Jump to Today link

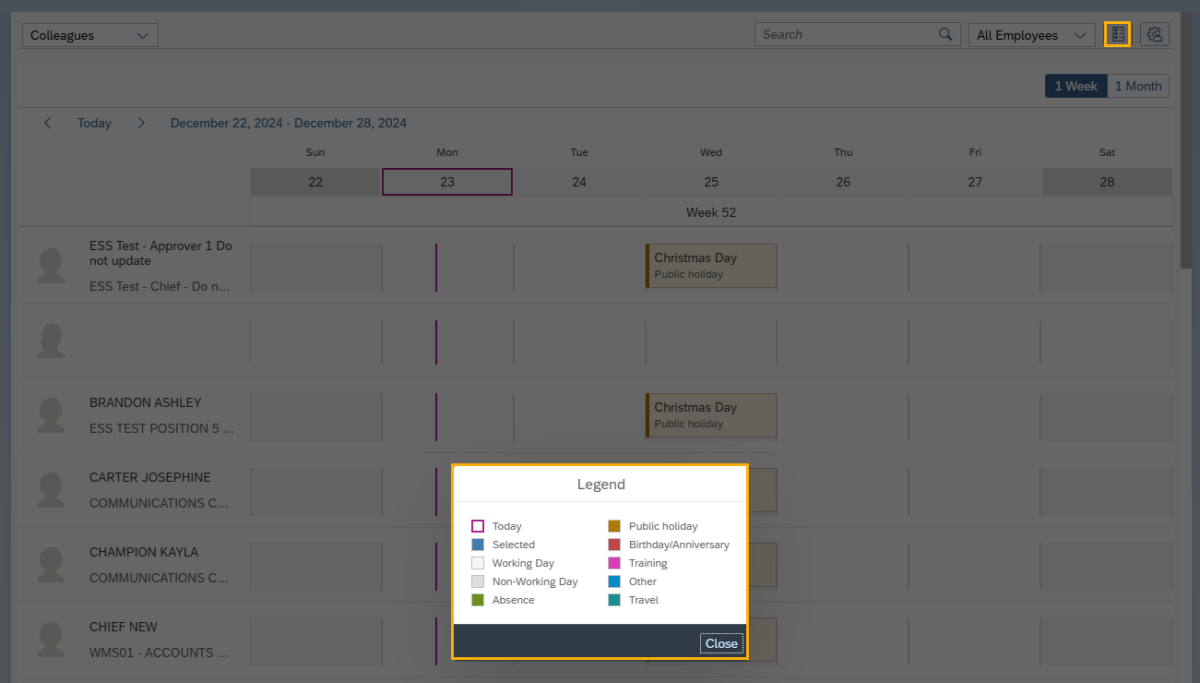pyautogui.click(x=94, y=123)
